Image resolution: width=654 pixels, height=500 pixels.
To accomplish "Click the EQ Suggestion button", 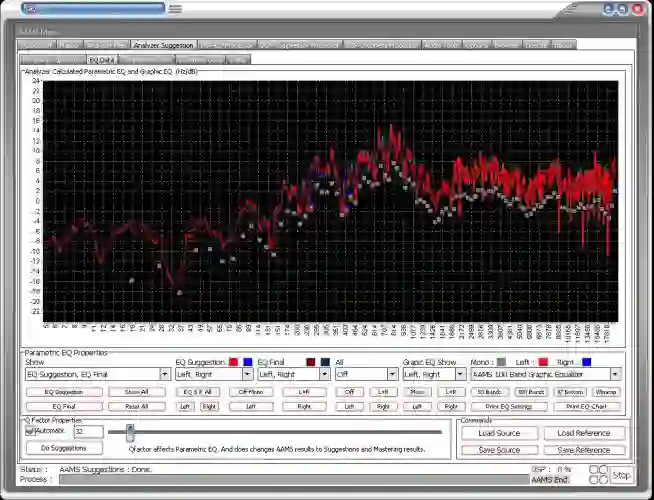I will [64, 392].
